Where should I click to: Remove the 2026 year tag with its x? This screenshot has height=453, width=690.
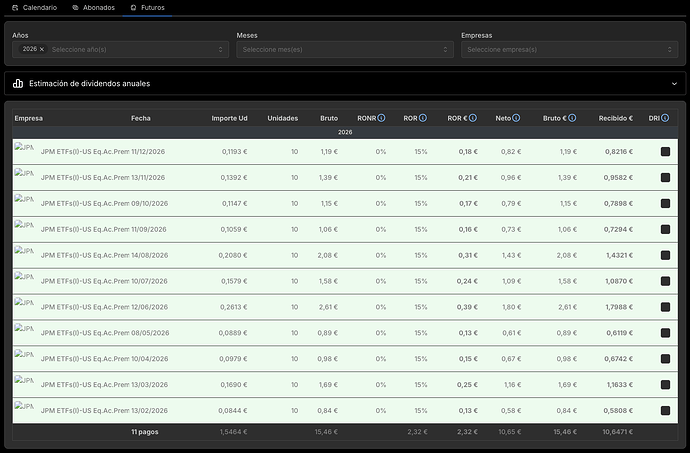click(41, 49)
